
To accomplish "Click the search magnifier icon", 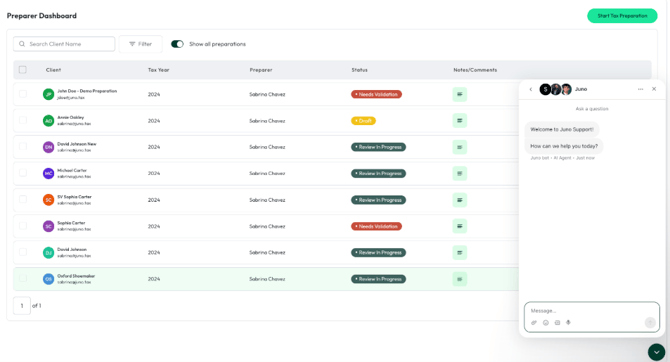I will click(22, 44).
